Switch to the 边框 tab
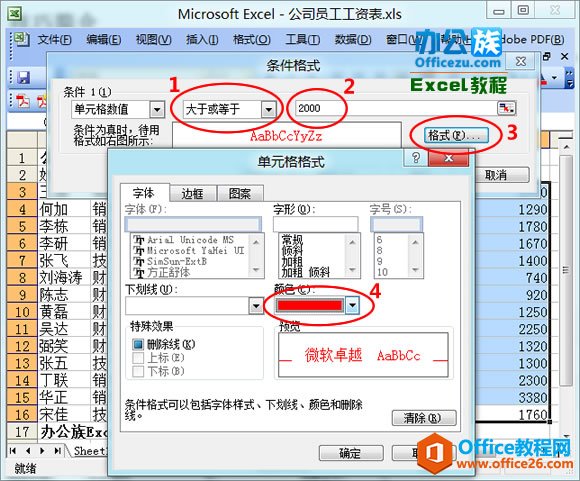This screenshot has height=481, width=580. [x=192, y=194]
